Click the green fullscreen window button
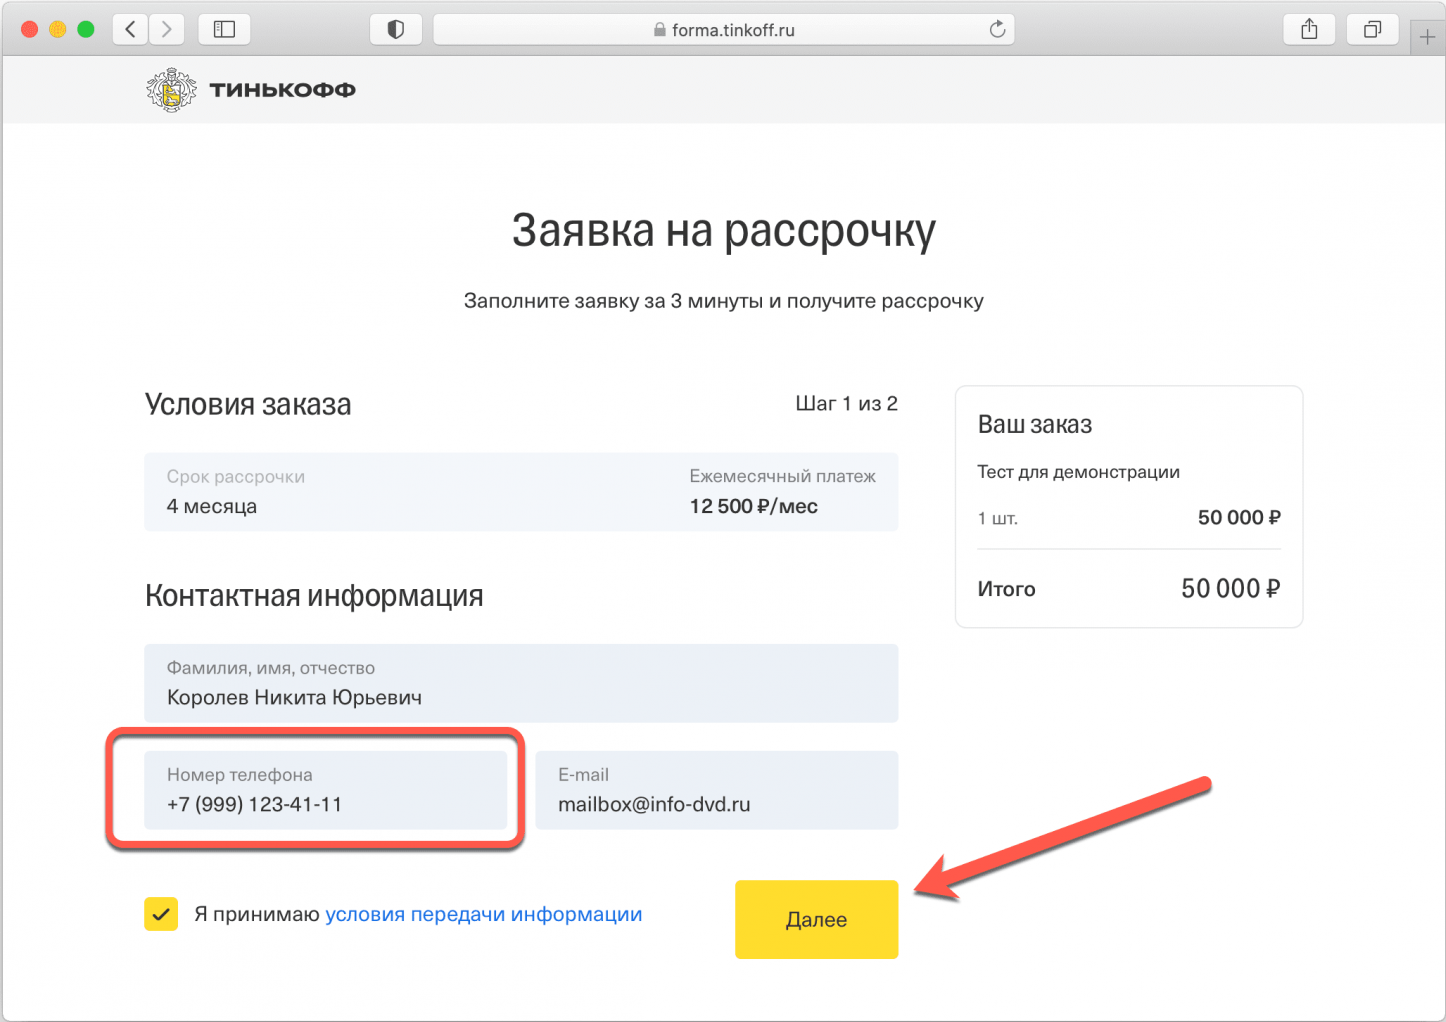 [86, 30]
